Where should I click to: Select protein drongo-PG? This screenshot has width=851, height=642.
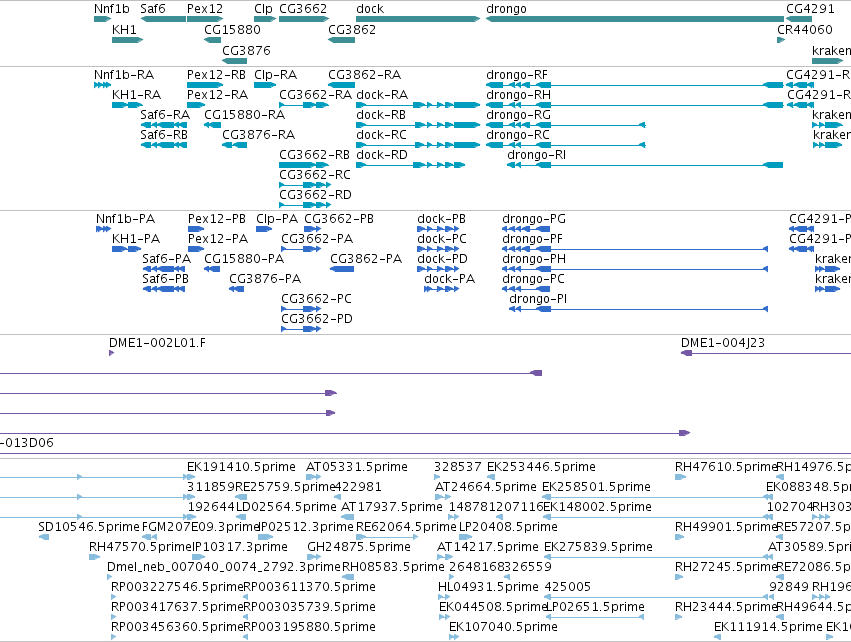point(526,229)
